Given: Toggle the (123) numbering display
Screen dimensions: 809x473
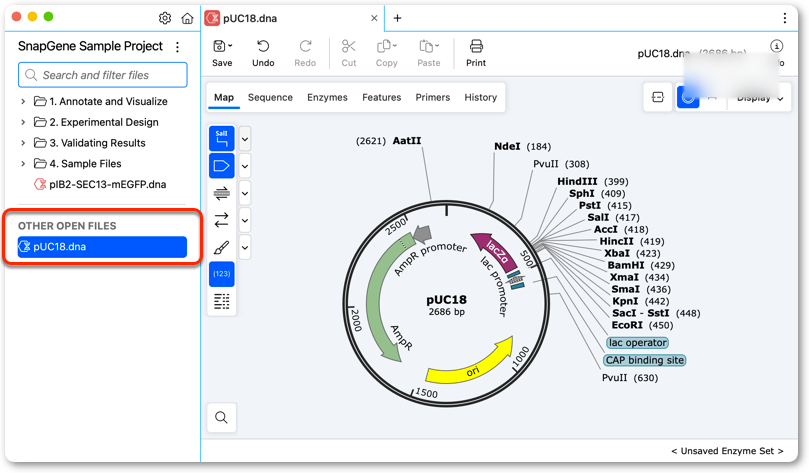Looking at the screenshot, I should [222, 274].
